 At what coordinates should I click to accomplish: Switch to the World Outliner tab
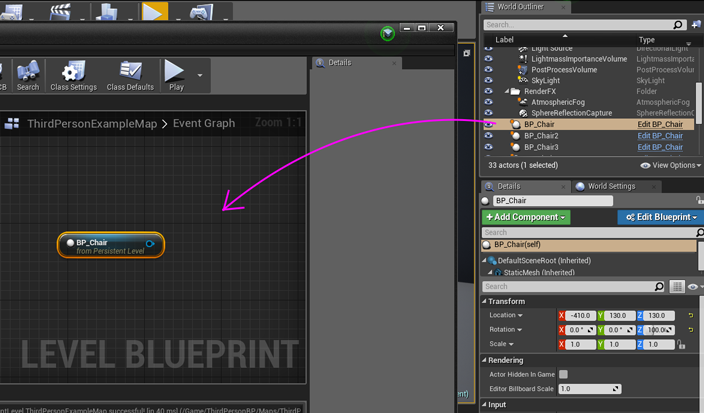(520, 7)
